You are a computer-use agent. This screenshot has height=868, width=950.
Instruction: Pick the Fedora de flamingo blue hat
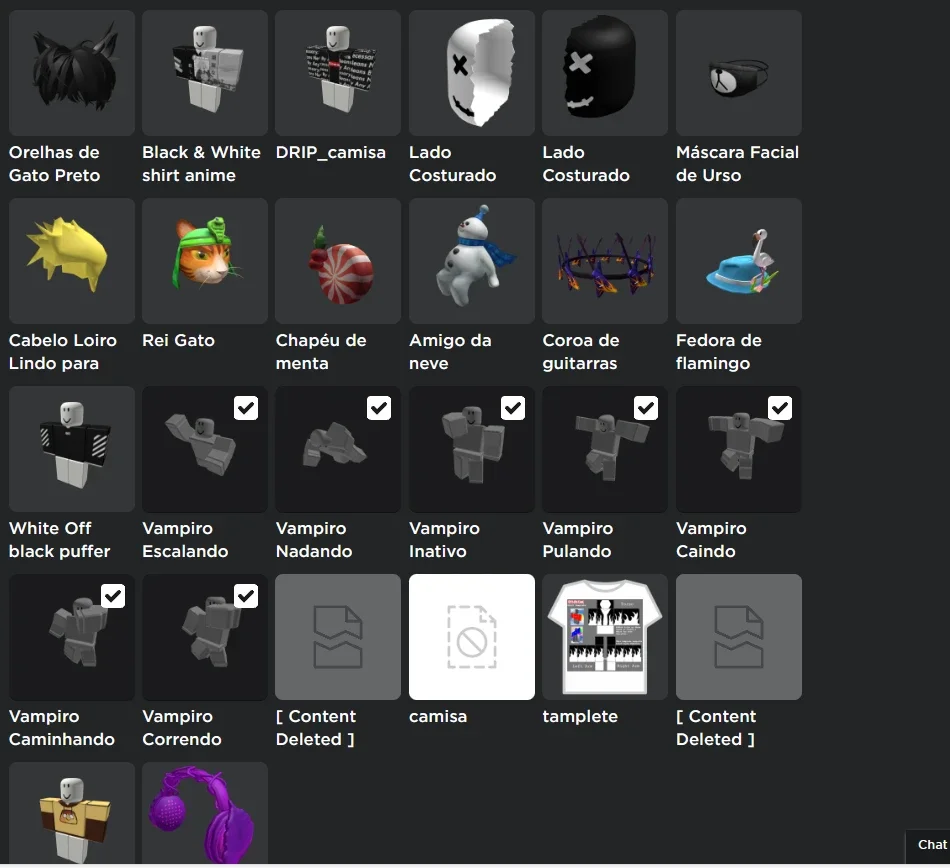739,261
